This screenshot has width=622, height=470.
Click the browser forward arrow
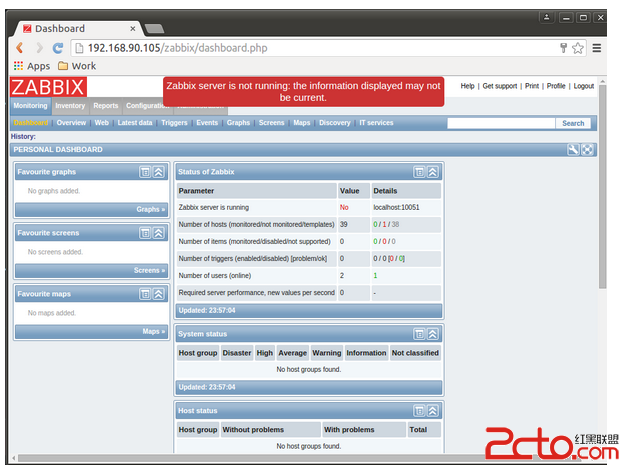coord(39,48)
